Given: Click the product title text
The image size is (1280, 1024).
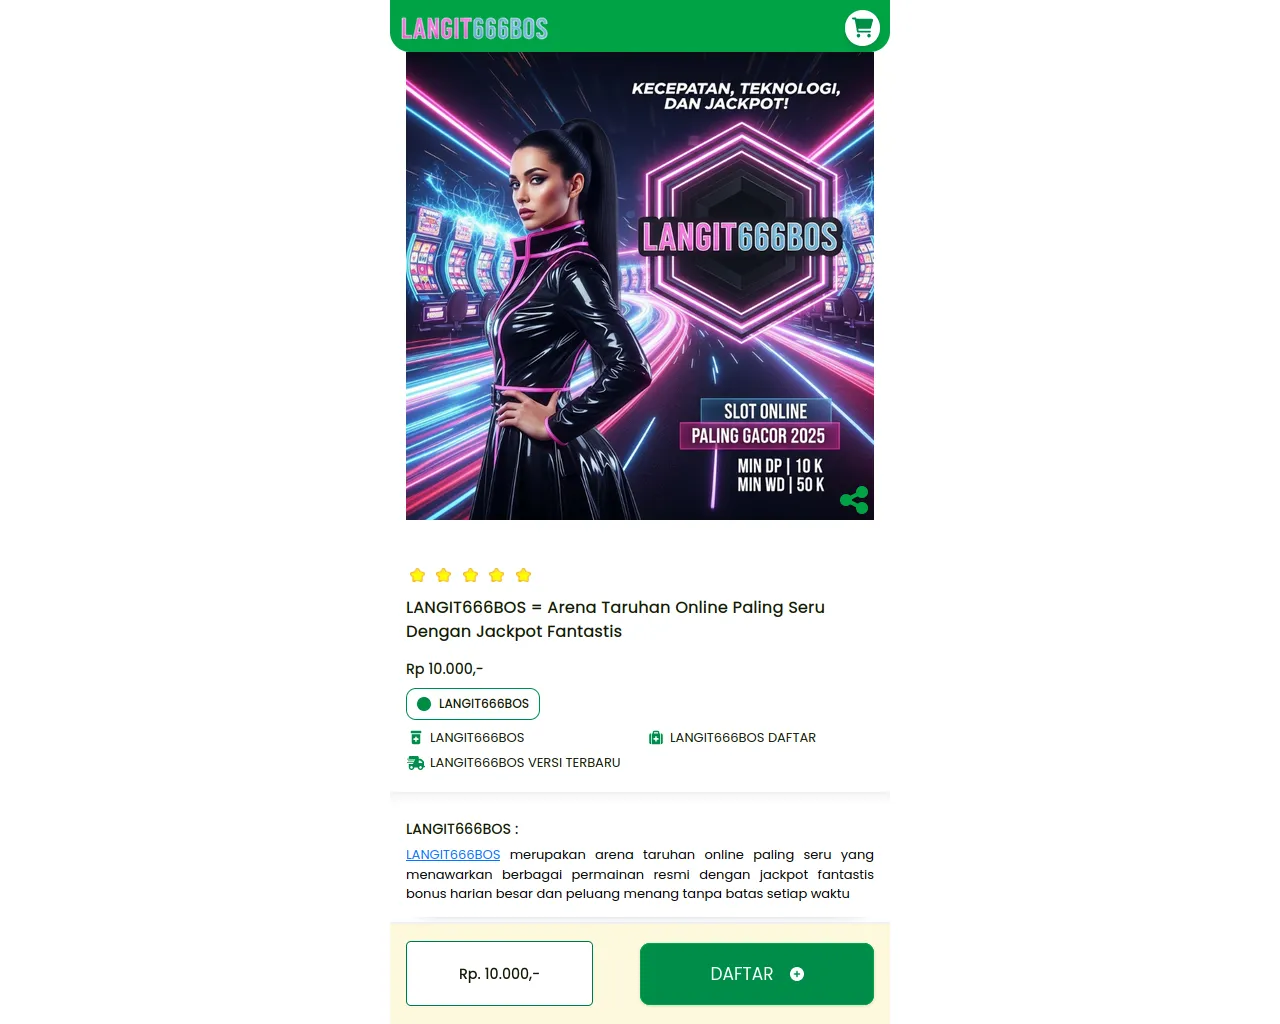Looking at the screenshot, I should (615, 619).
